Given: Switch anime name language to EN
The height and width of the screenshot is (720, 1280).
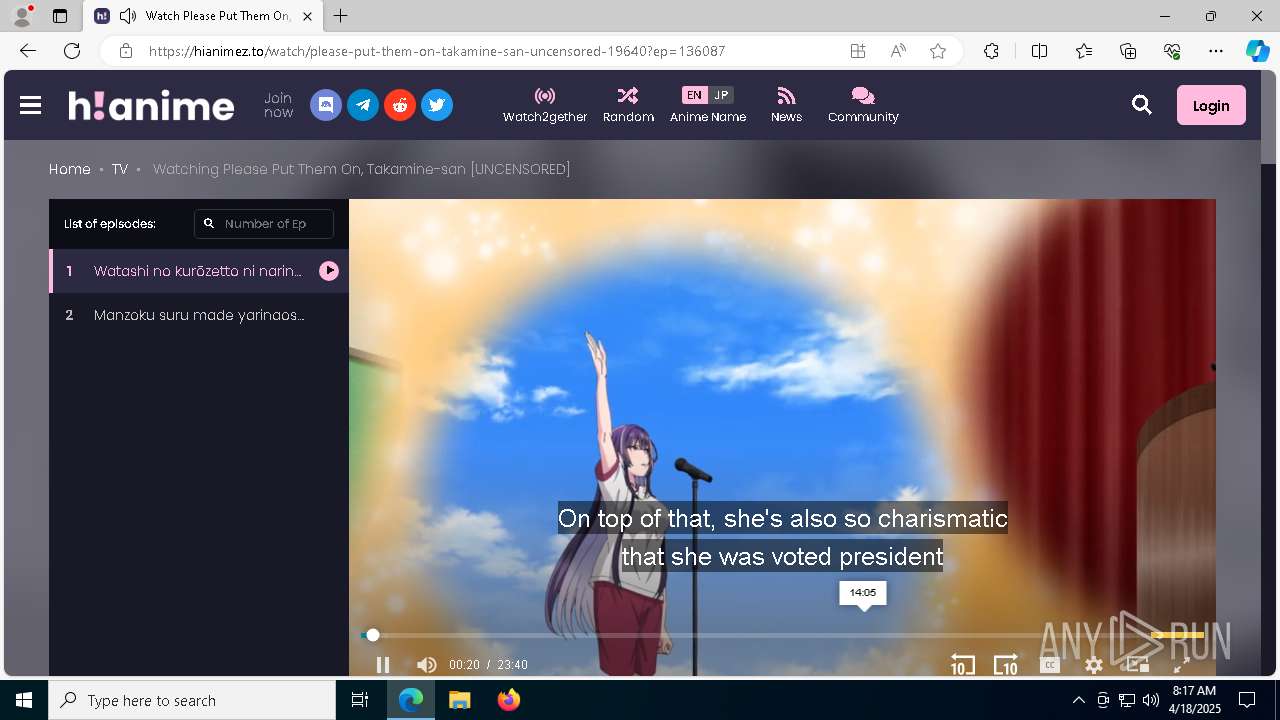Looking at the screenshot, I should [694, 95].
